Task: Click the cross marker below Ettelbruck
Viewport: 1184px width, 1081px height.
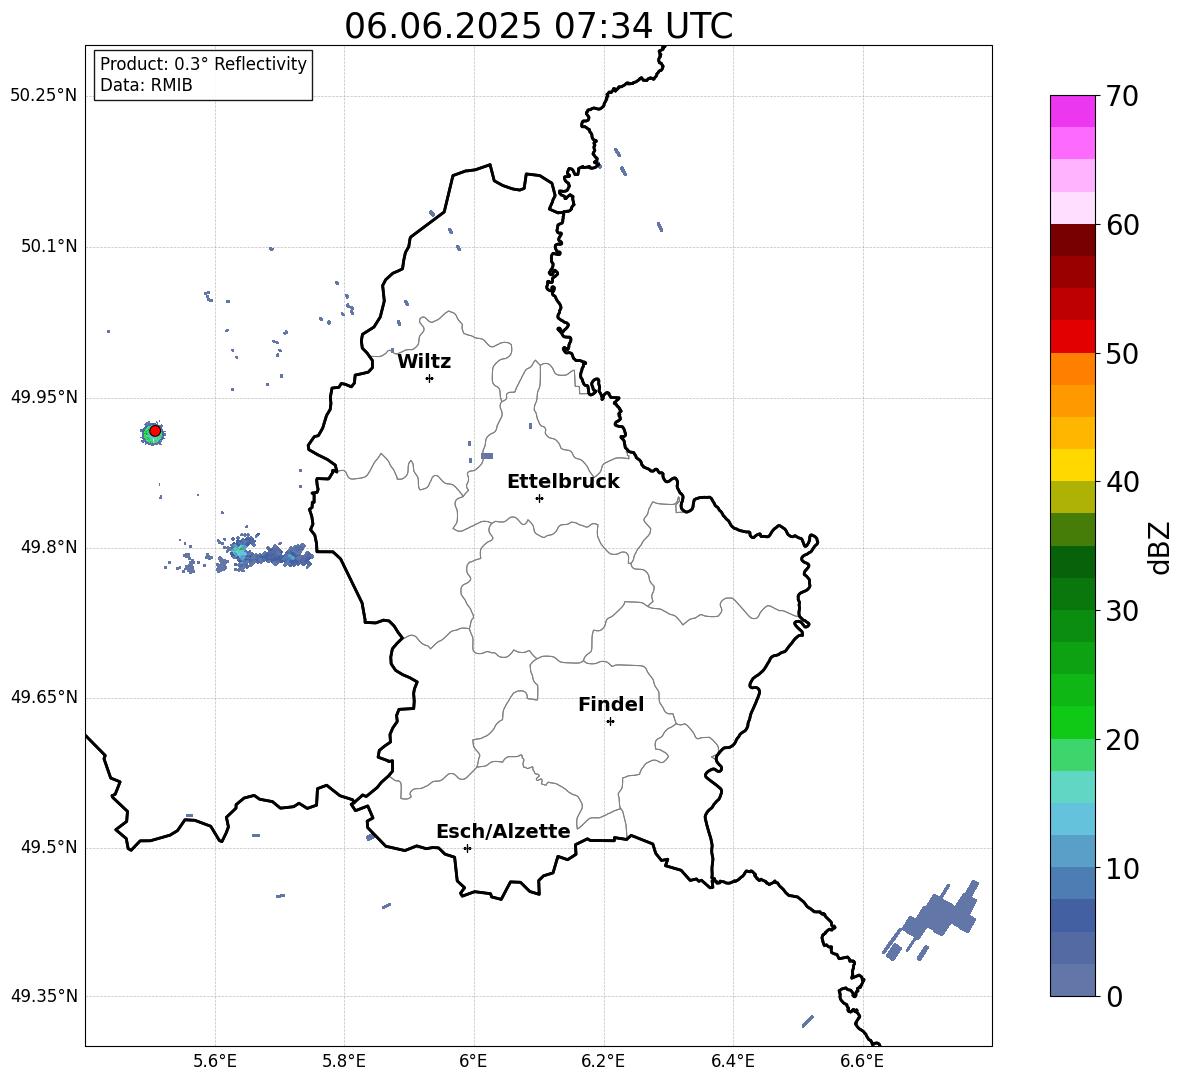Action: [x=539, y=498]
